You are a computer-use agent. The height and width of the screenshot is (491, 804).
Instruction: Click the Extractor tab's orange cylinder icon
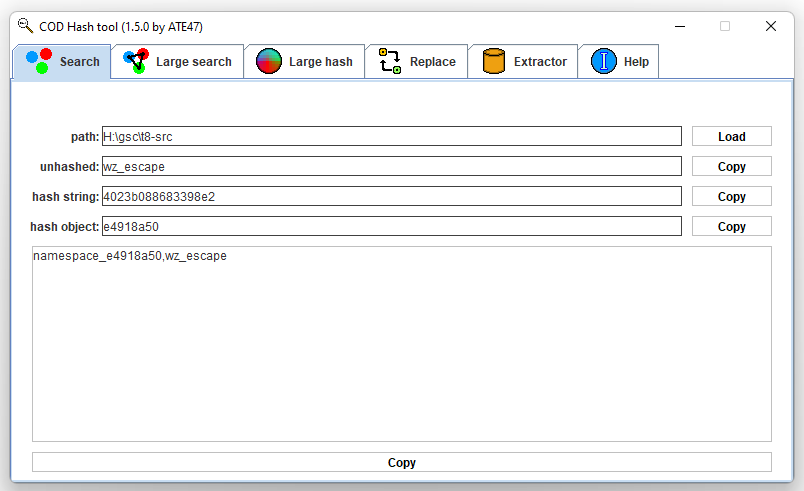click(x=494, y=61)
